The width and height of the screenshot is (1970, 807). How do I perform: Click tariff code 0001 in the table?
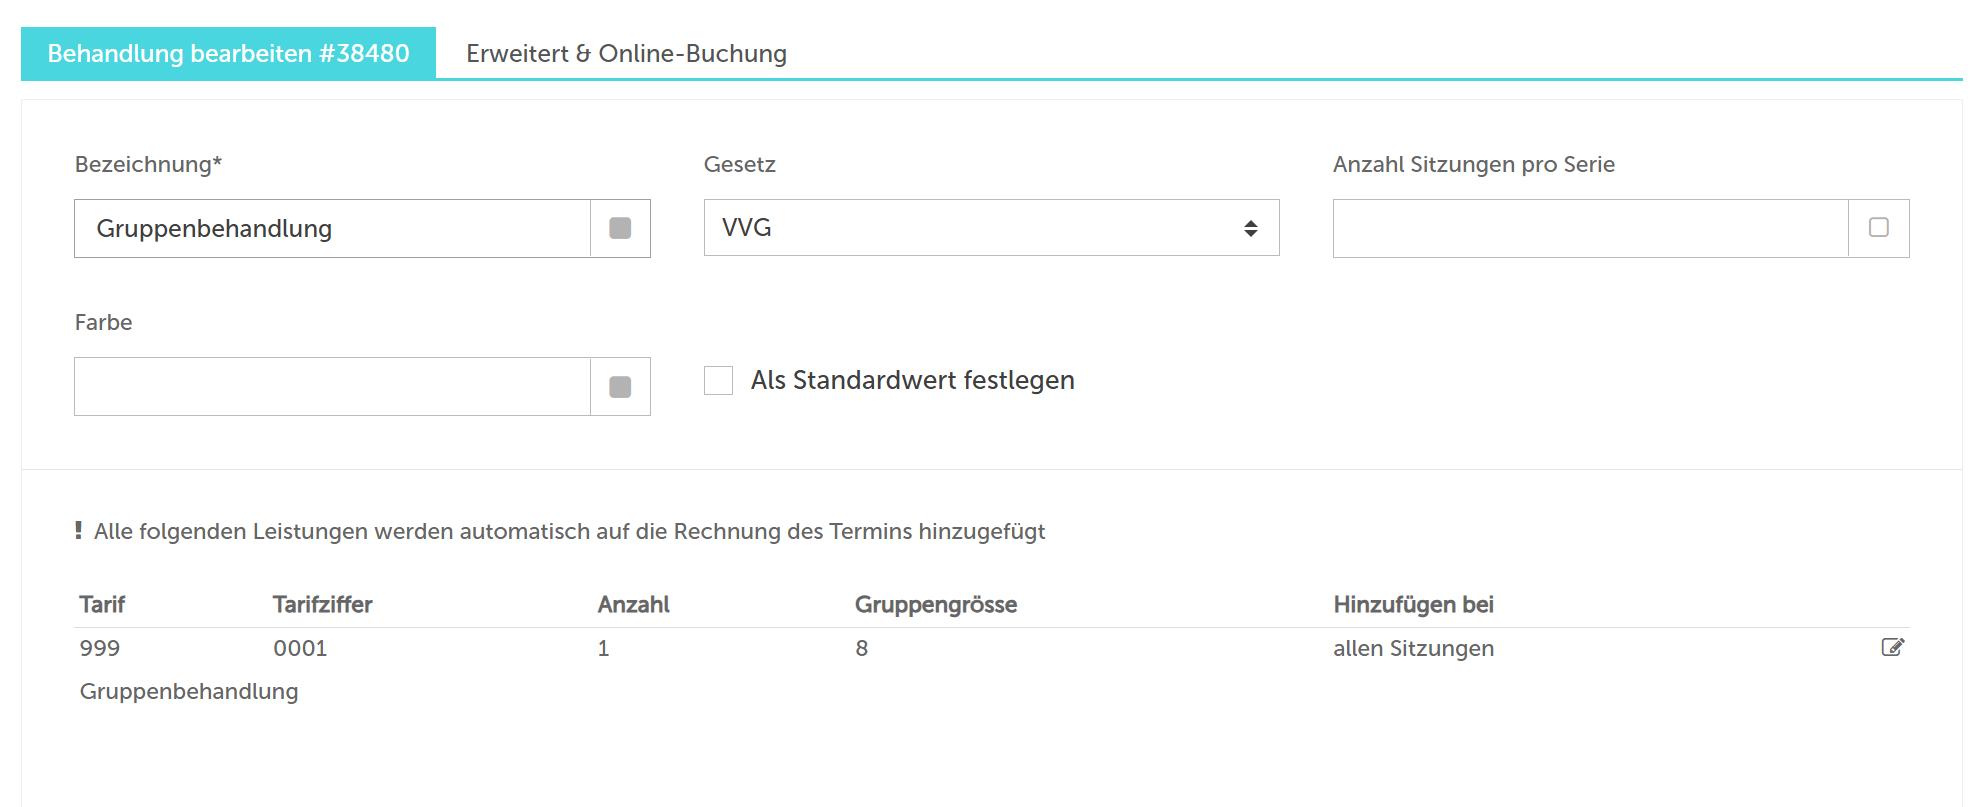tap(300, 649)
